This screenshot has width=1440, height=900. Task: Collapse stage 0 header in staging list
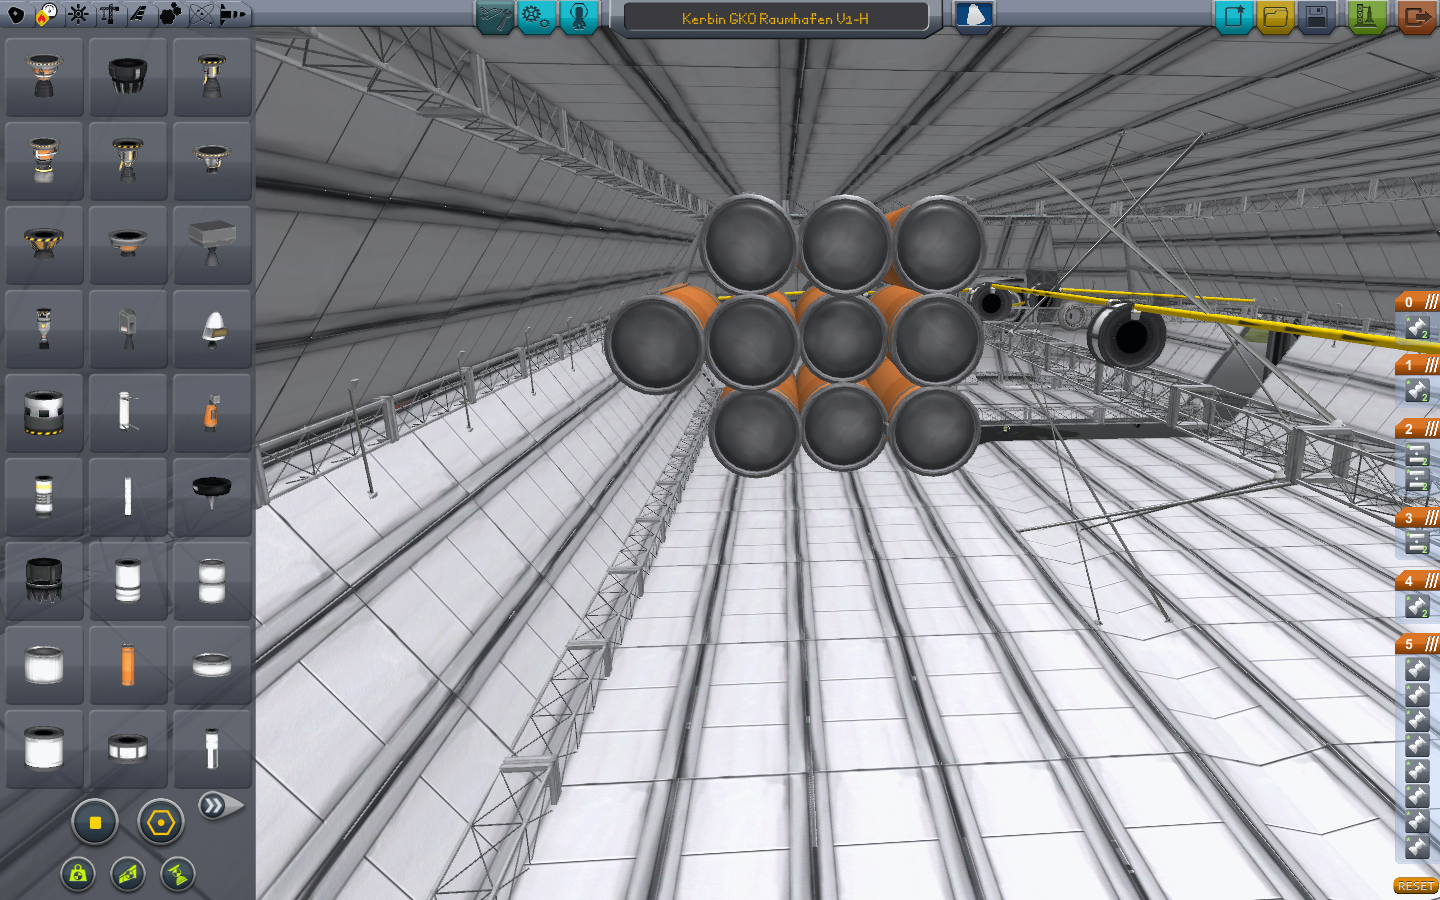[x=1417, y=302]
